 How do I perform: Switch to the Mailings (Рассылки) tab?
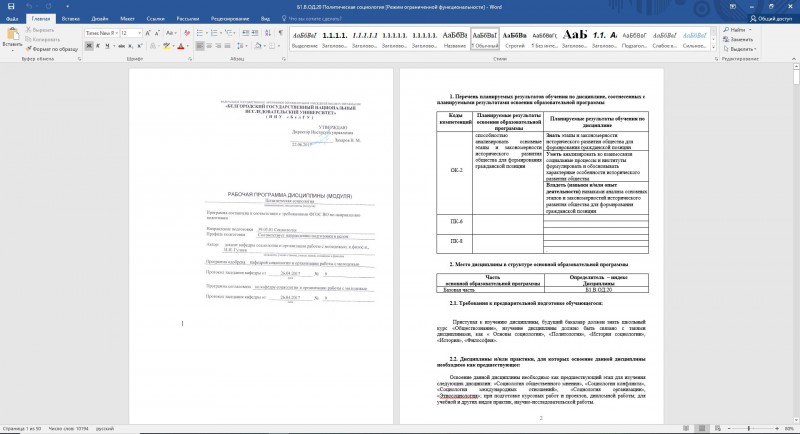(x=188, y=19)
